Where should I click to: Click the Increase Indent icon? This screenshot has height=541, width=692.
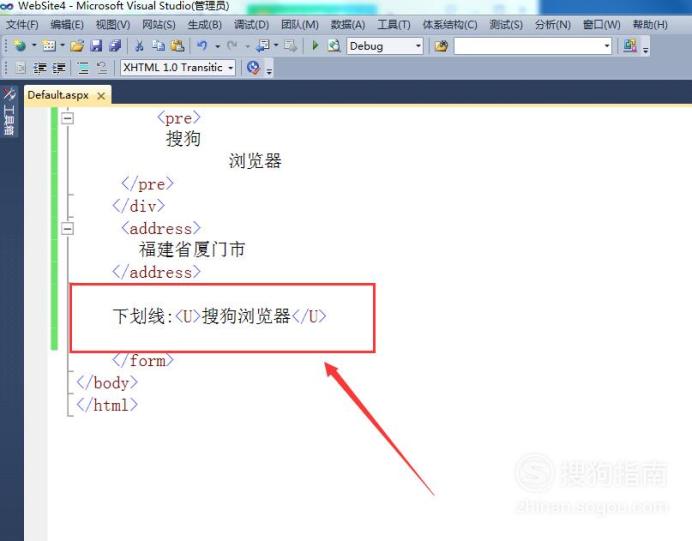coord(59,68)
